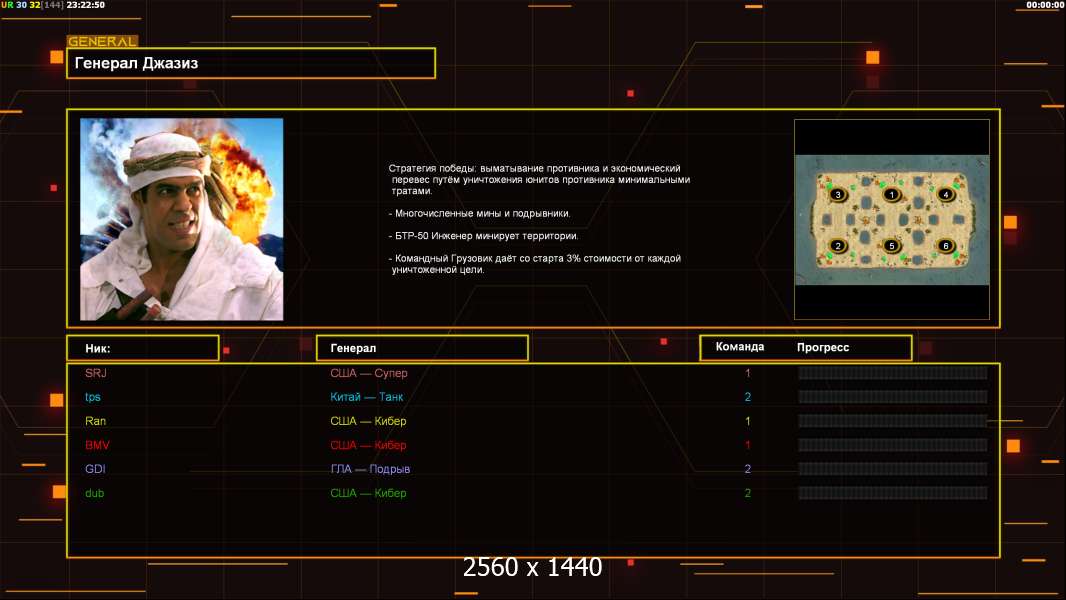Click team number 2 in GDI's row
1066x600 pixels.
tap(747, 469)
